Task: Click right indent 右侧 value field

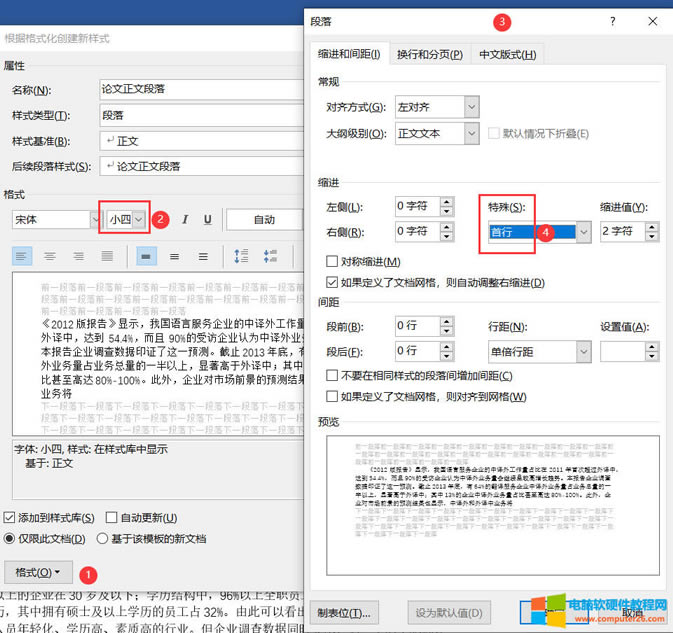Action: tap(418, 231)
